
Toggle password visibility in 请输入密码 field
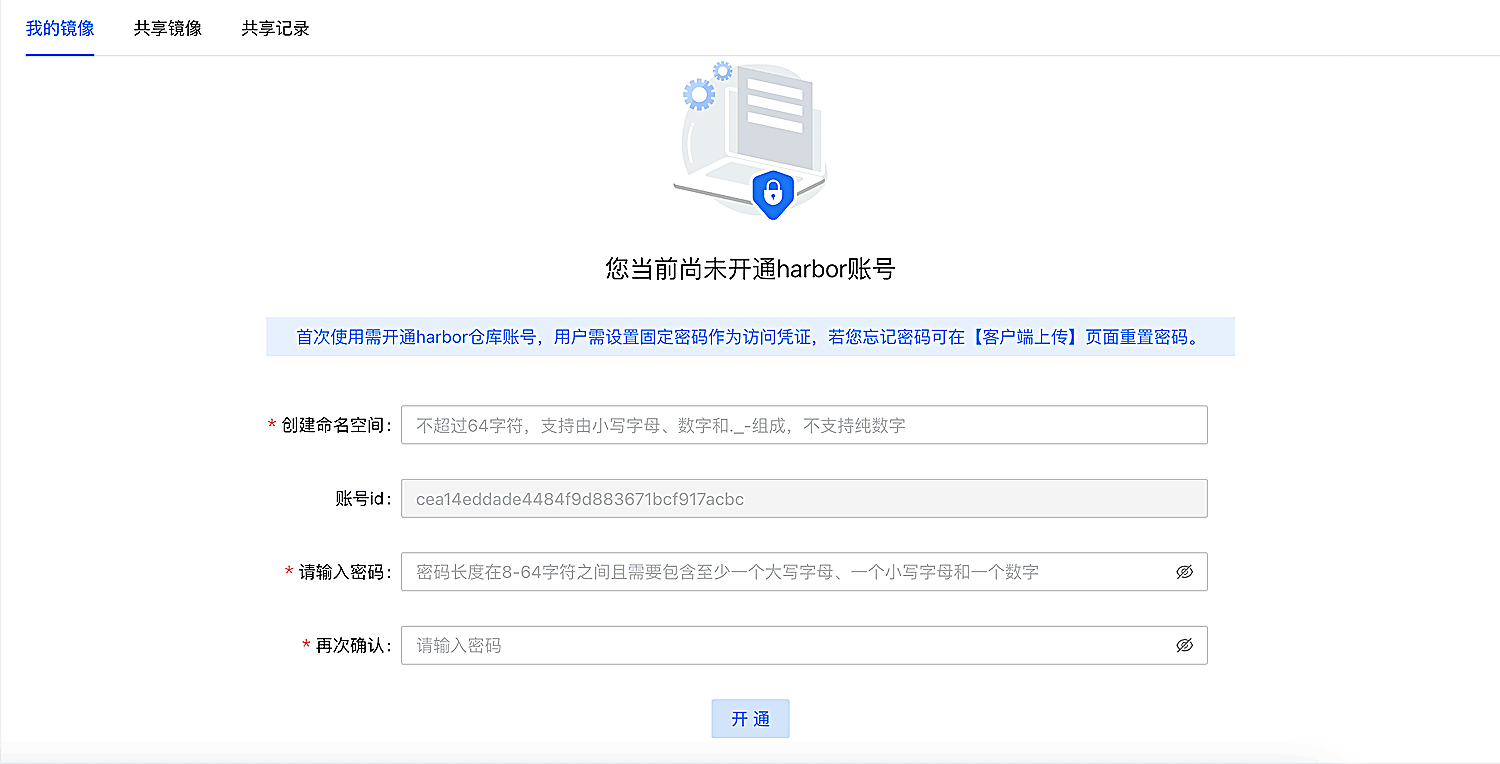point(1185,572)
